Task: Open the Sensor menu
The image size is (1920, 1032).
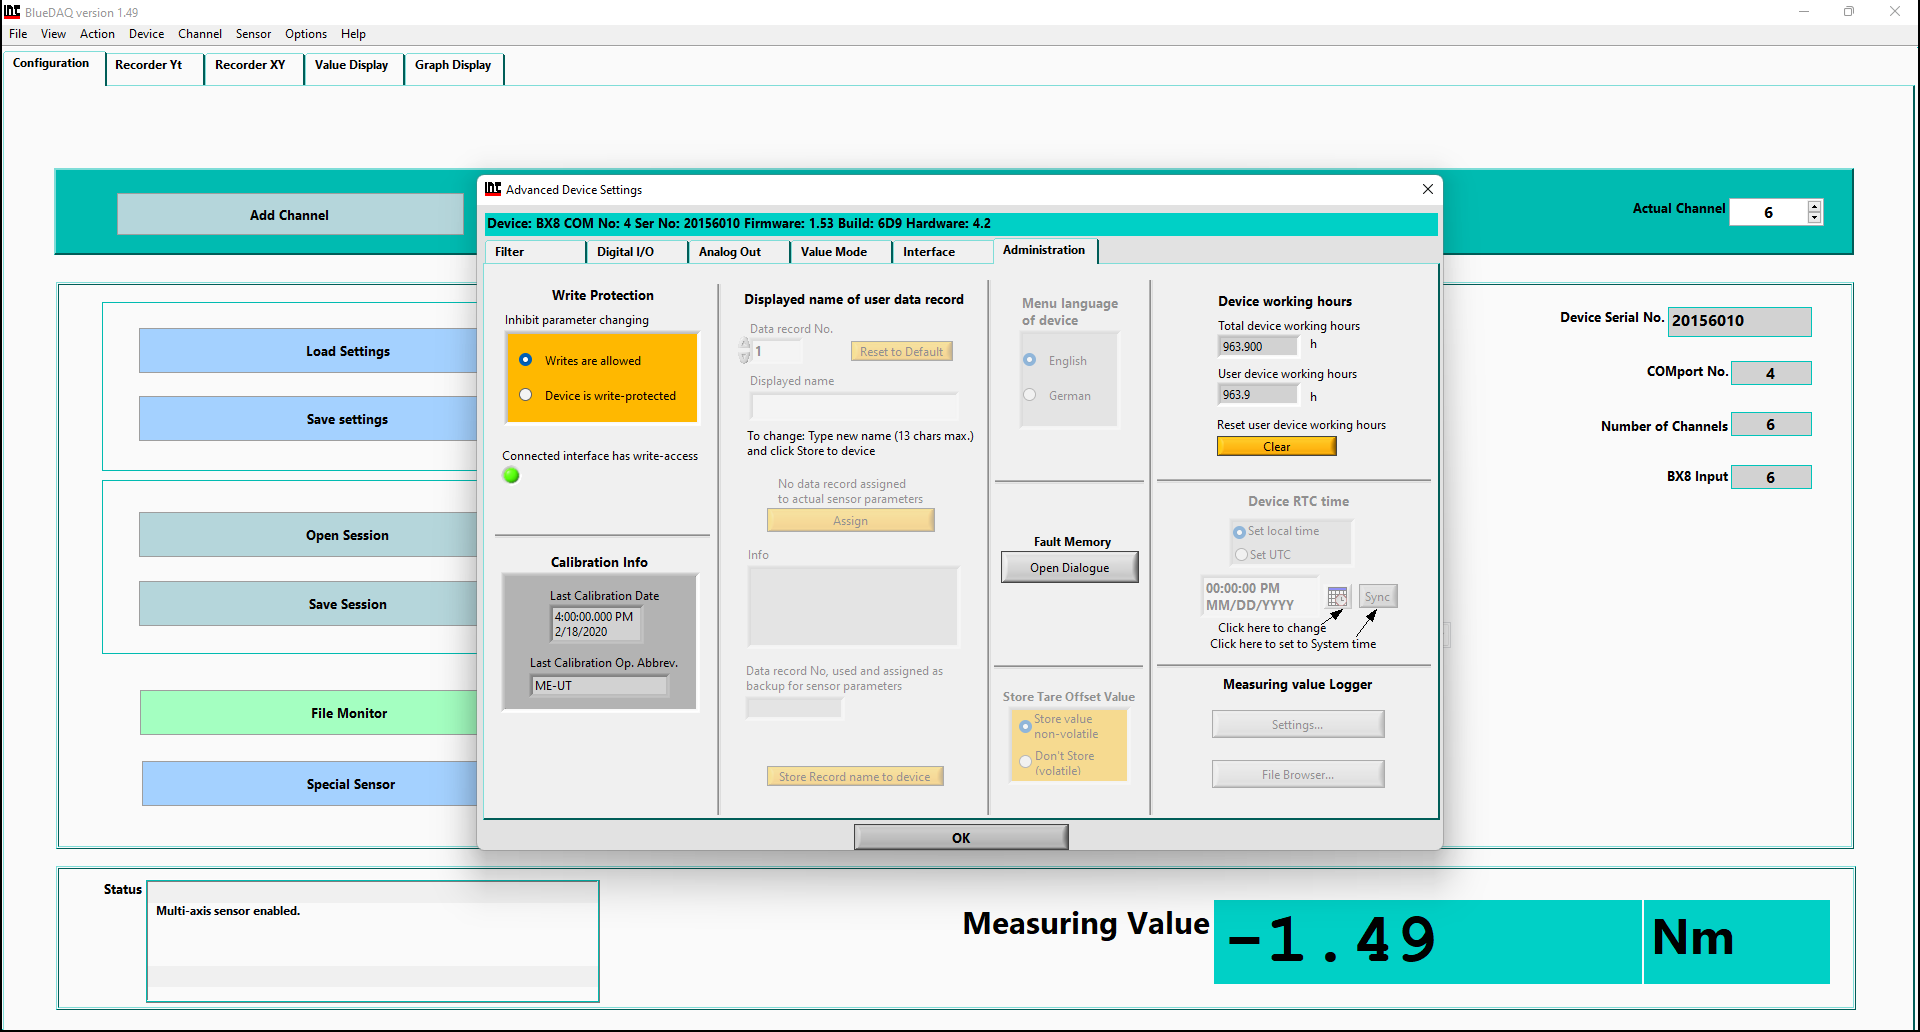Action: 253,34
